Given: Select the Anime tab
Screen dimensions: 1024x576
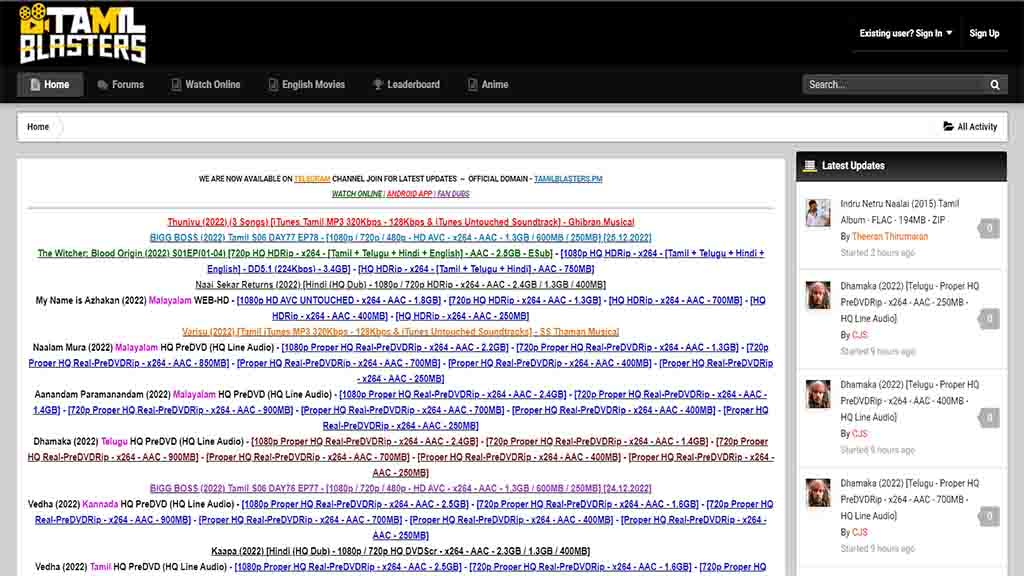Looking at the screenshot, I should [488, 85].
